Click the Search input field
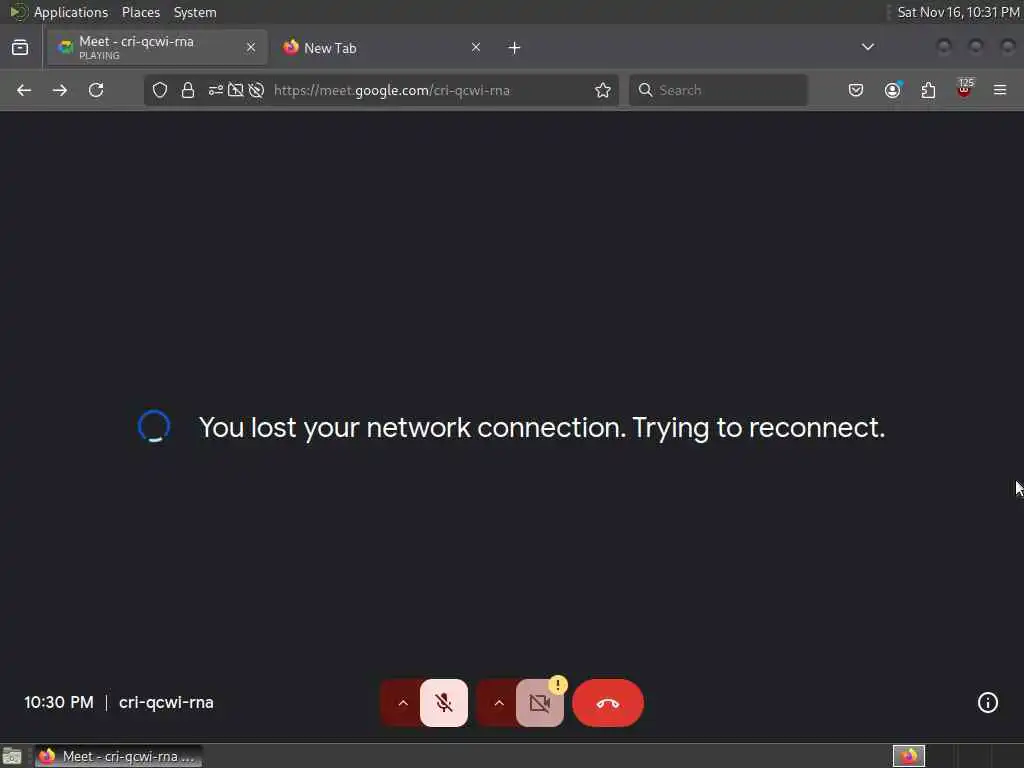Image resolution: width=1024 pixels, height=768 pixels. (718, 90)
